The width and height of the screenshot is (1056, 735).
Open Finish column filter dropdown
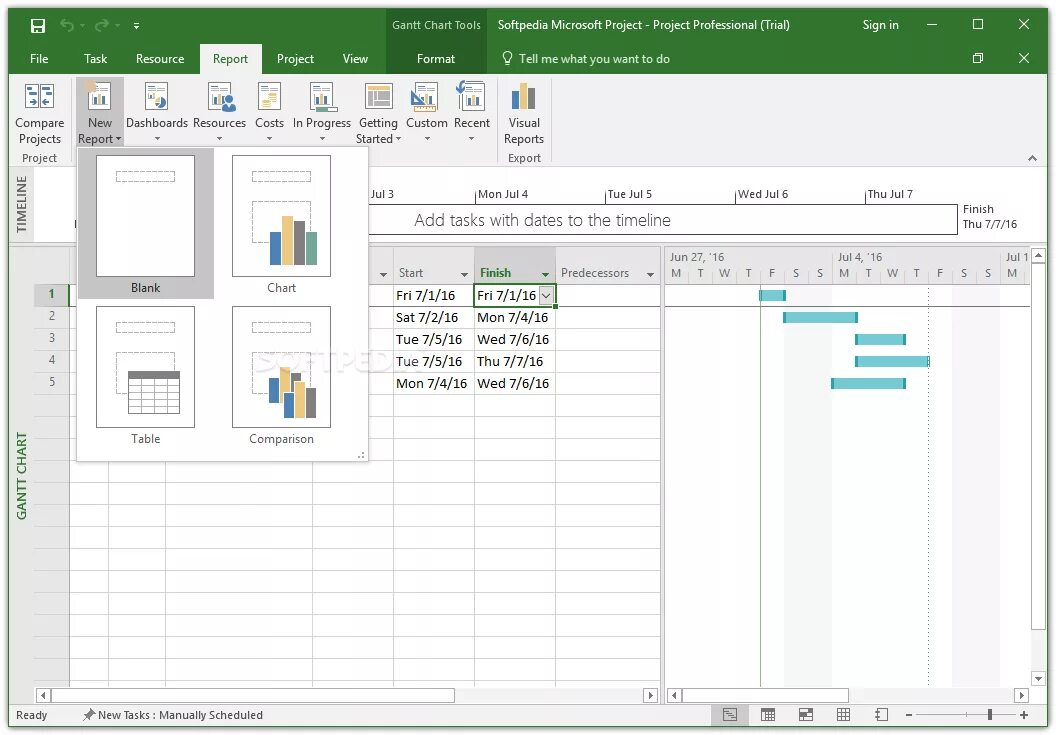pyautogui.click(x=546, y=274)
